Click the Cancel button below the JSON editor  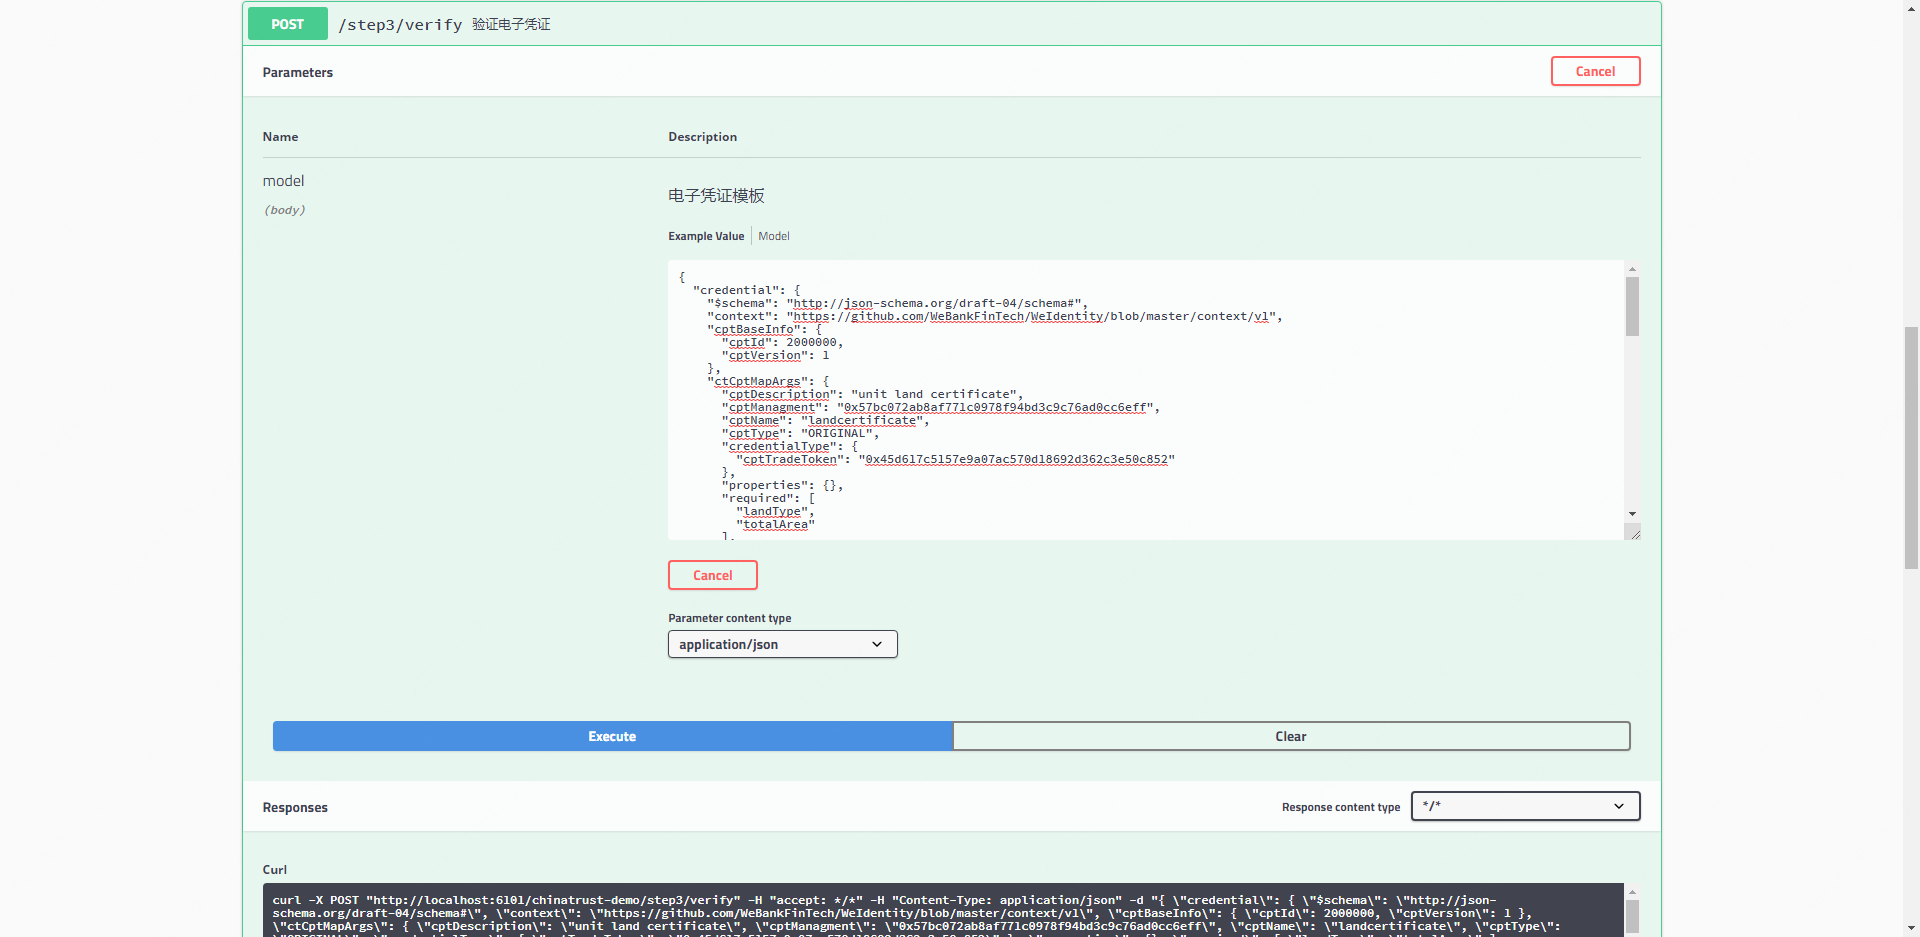(x=712, y=575)
